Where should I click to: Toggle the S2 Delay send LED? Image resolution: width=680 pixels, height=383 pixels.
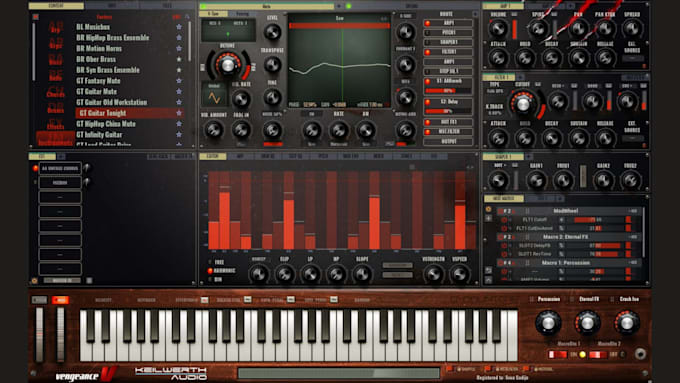coord(427,102)
